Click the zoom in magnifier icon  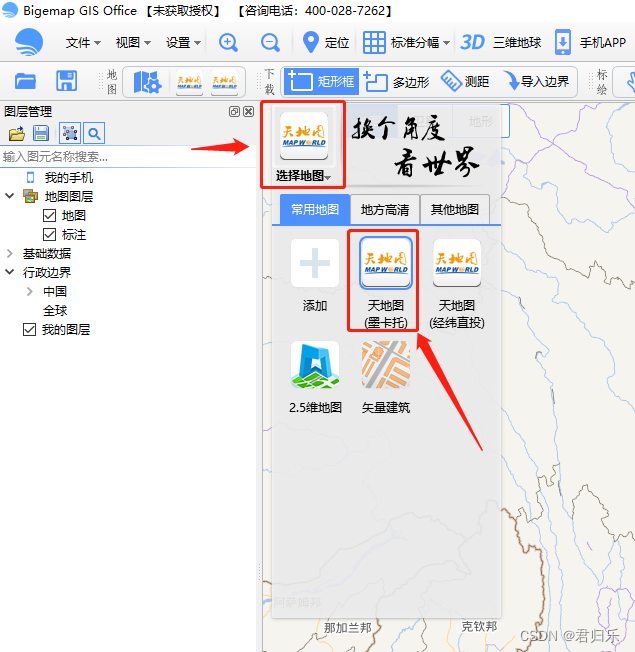(228, 42)
